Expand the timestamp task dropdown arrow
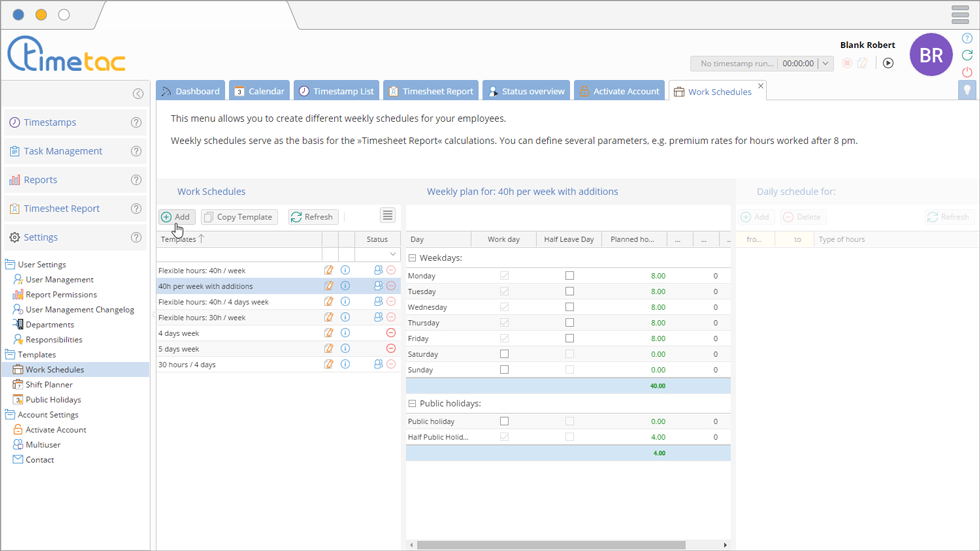 click(x=825, y=64)
